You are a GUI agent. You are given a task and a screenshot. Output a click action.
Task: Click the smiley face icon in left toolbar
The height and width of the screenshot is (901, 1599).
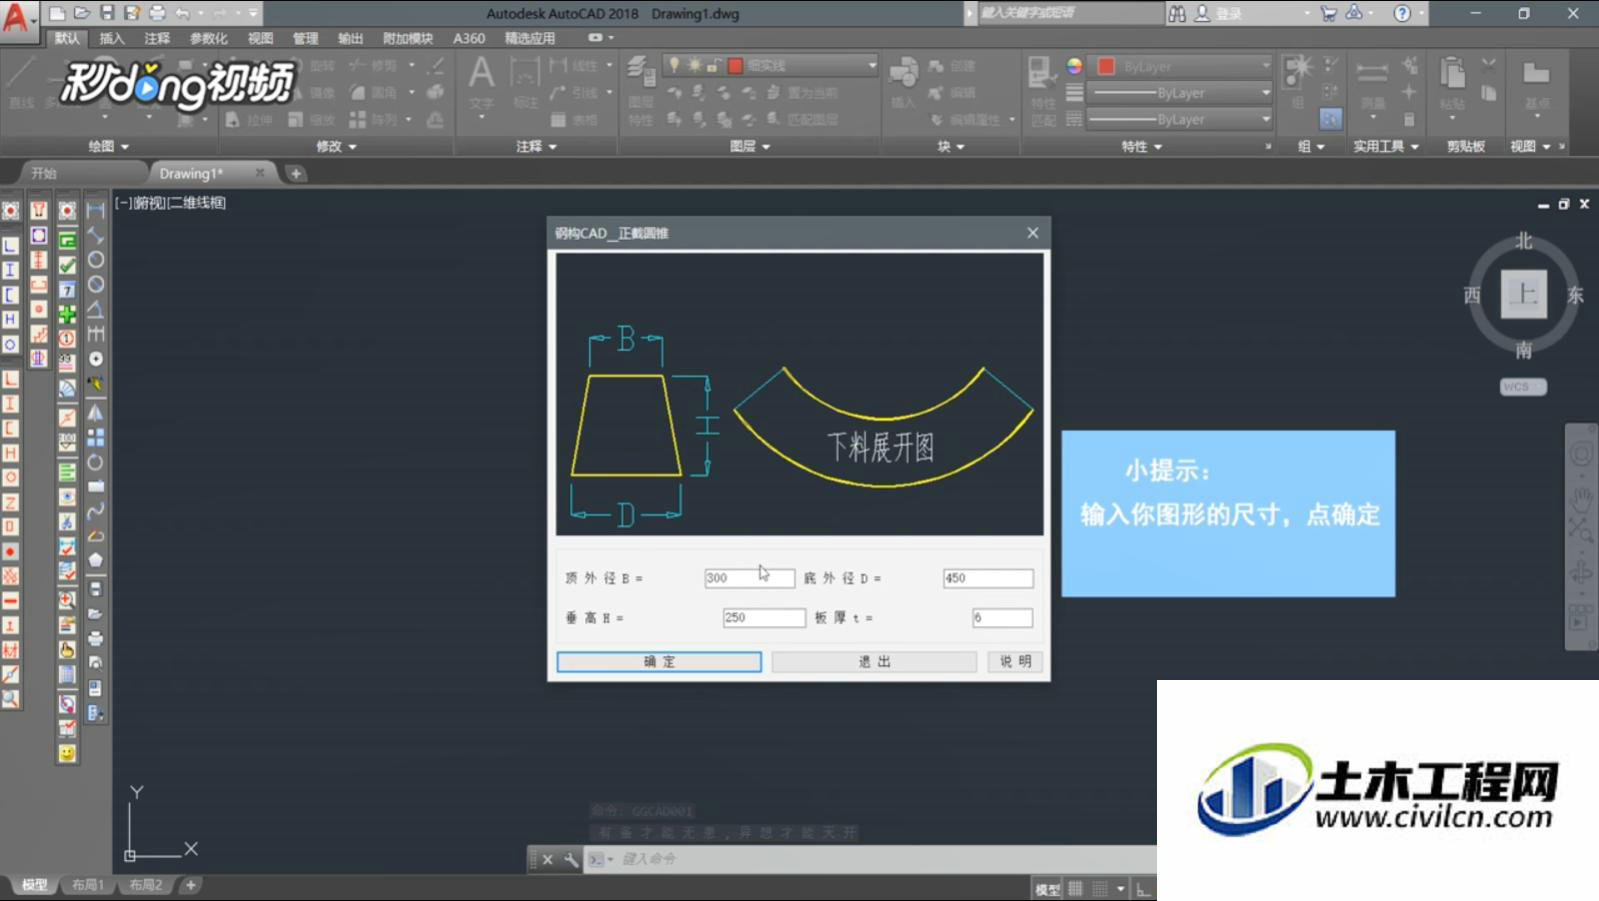tap(67, 752)
